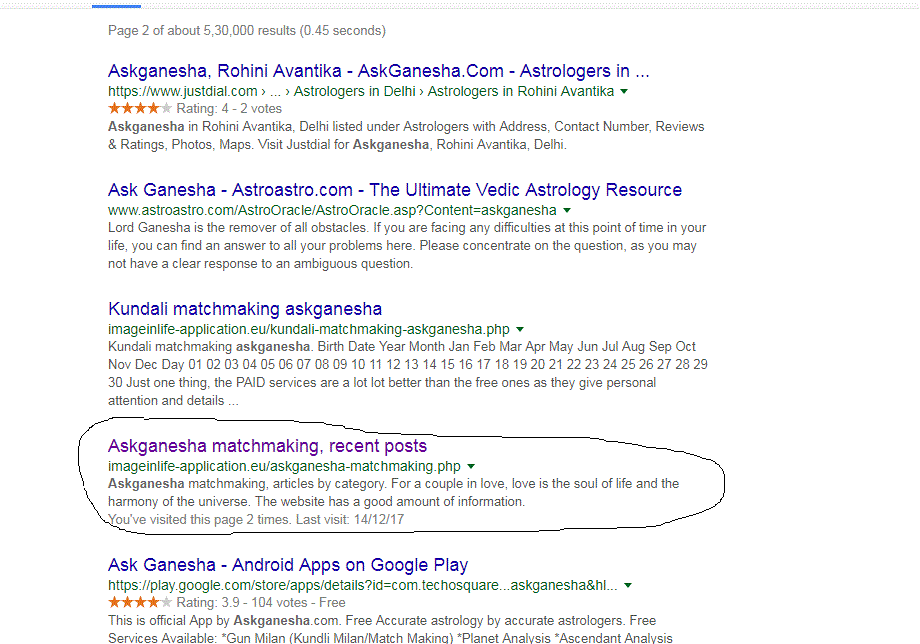
Task: Open 'Kundali matchmaking askganesha' result title
Action: pyautogui.click(x=245, y=309)
